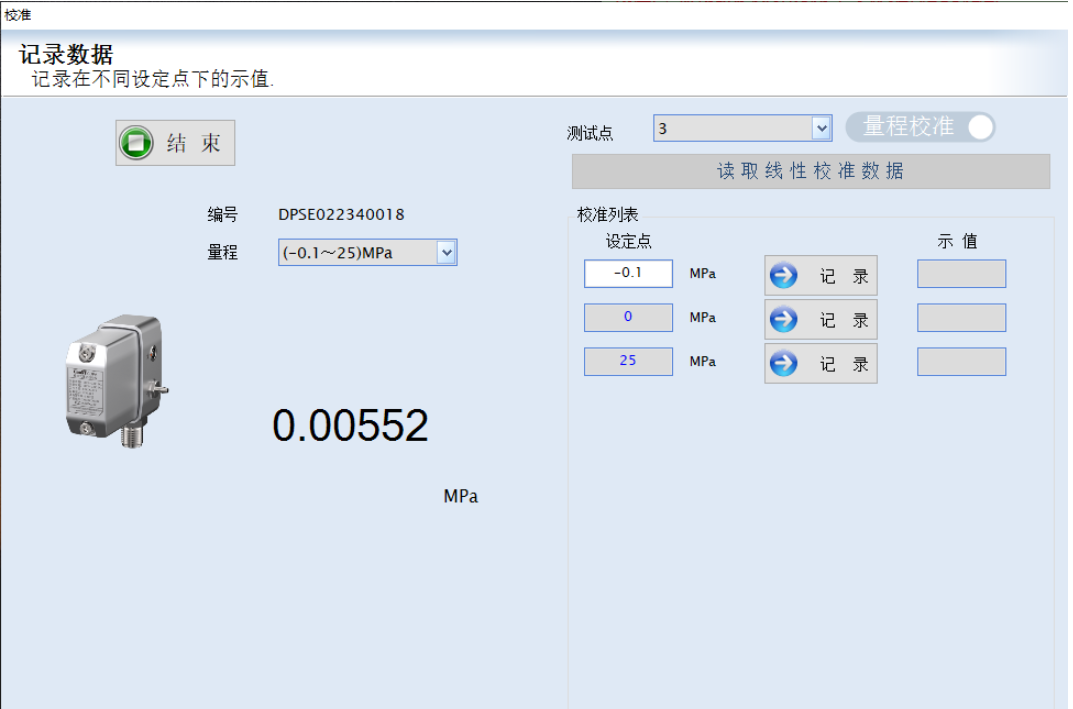Click the green stop icon on 结束 button
Viewport: 1073px width, 709px height.
[136, 143]
